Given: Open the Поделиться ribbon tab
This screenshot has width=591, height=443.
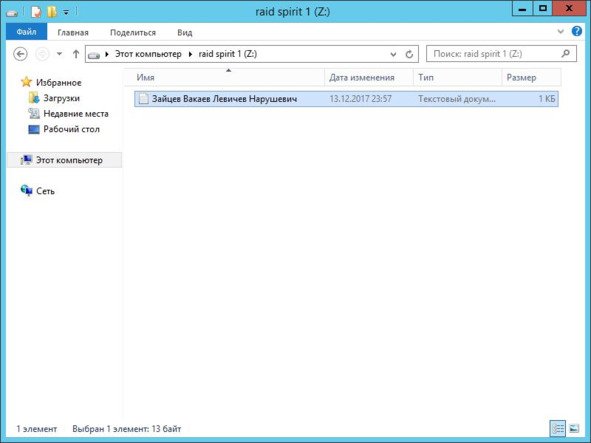Looking at the screenshot, I should click(133, 33).
